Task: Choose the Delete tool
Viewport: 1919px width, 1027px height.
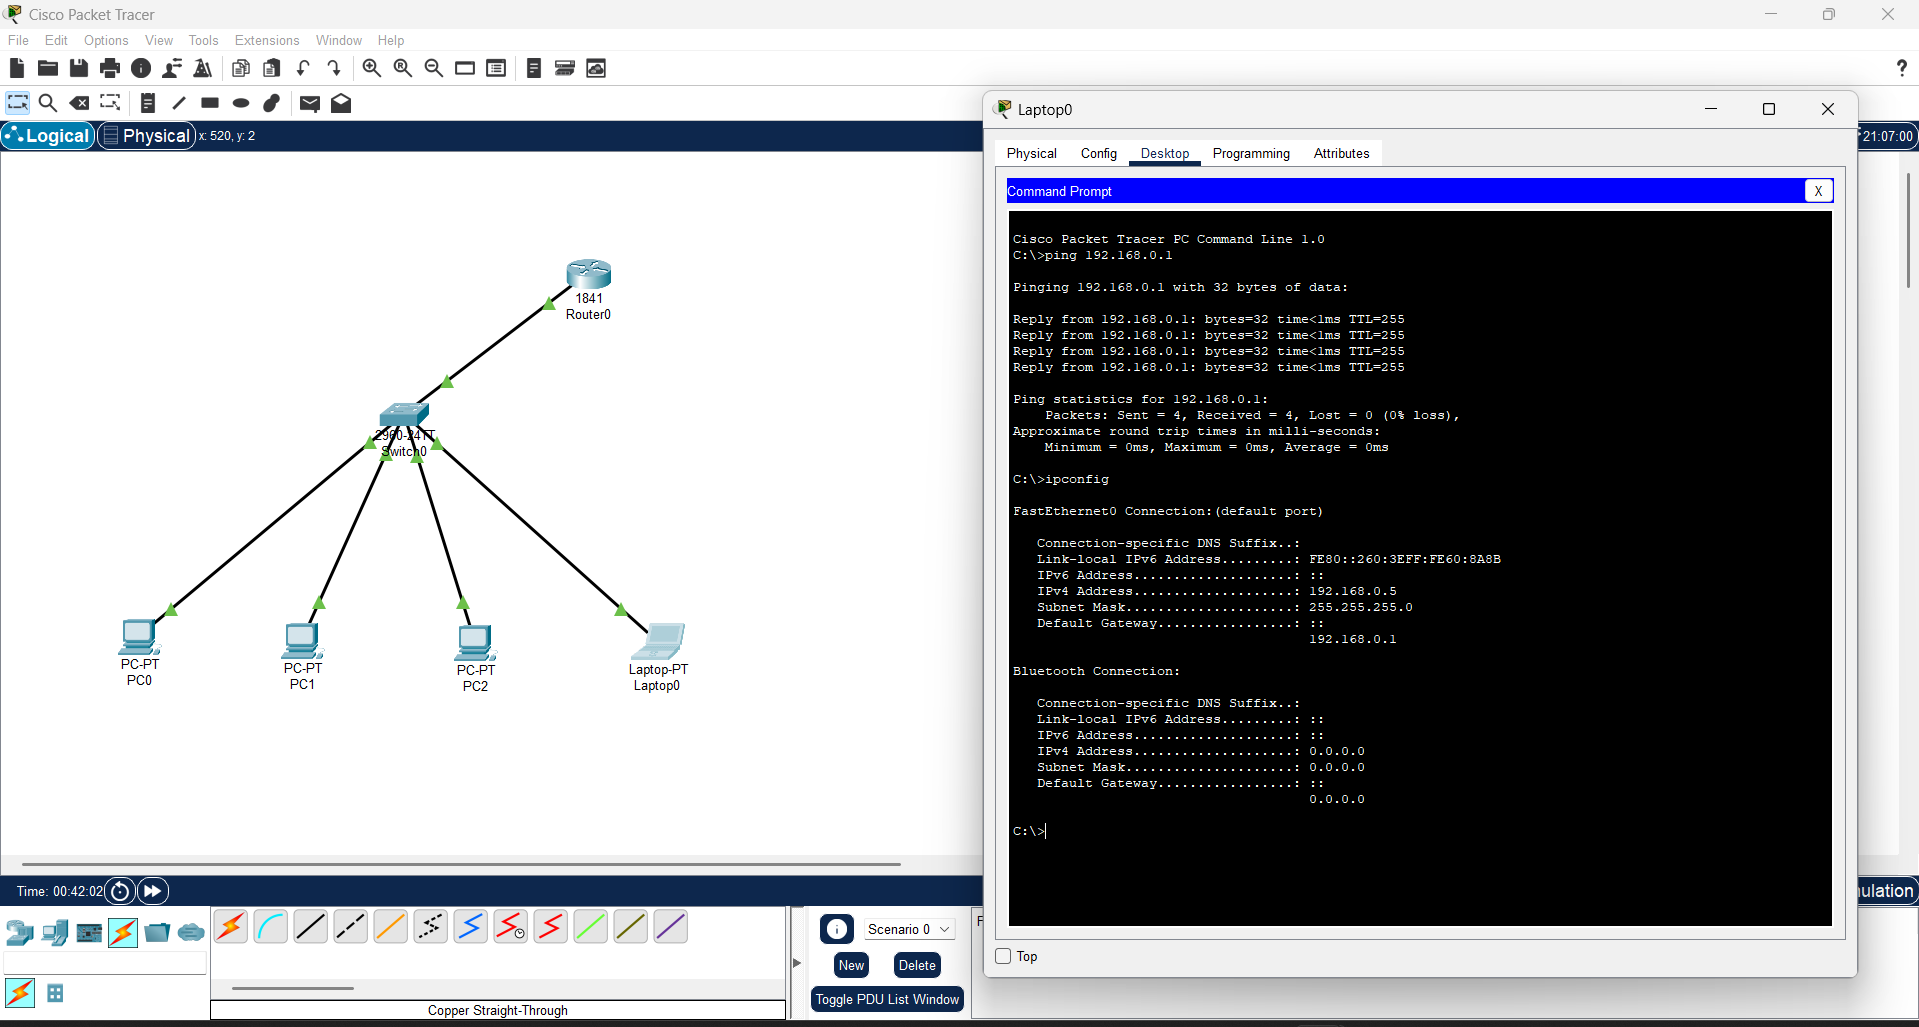Action: [x=79, y=103]
